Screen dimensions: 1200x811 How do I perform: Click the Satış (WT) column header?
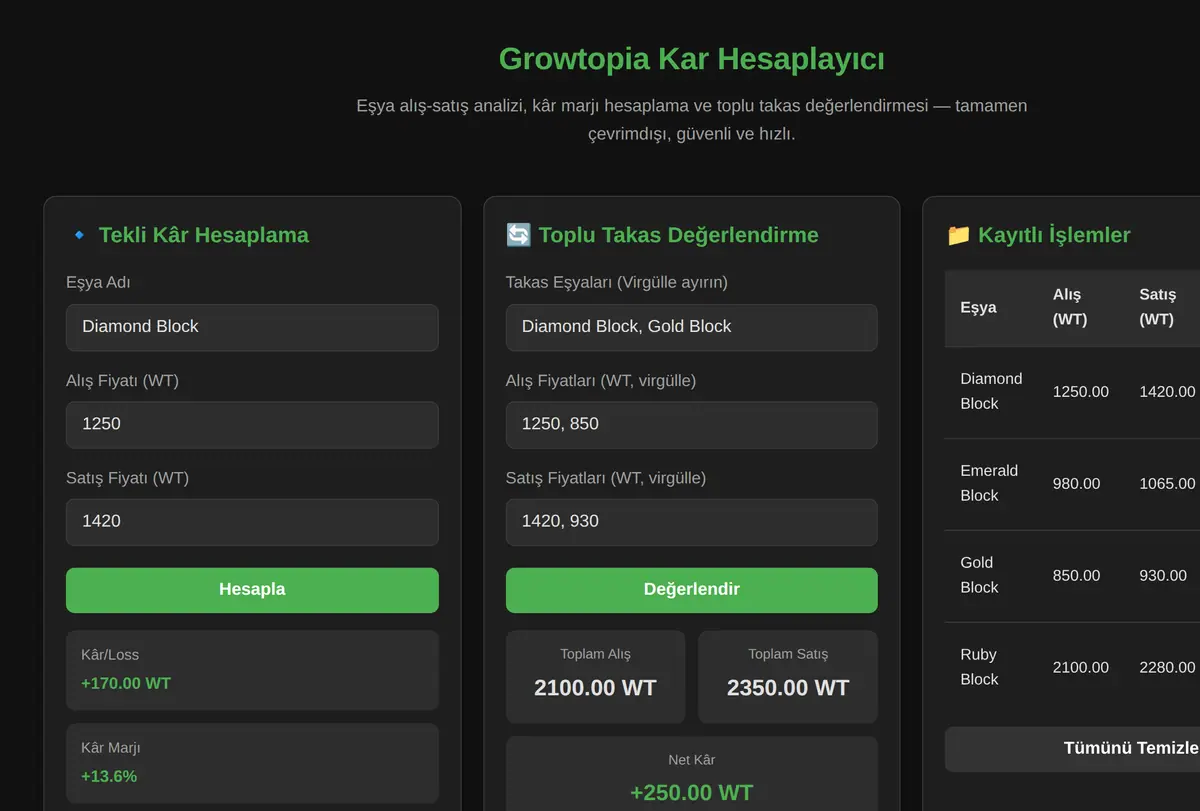pyautogui.click(x=1157, y=307)
